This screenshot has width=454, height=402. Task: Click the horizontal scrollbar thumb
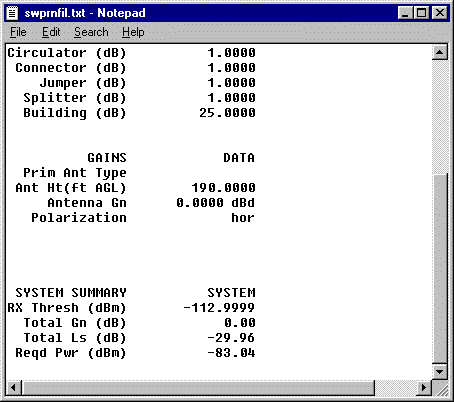pos(198,388)
